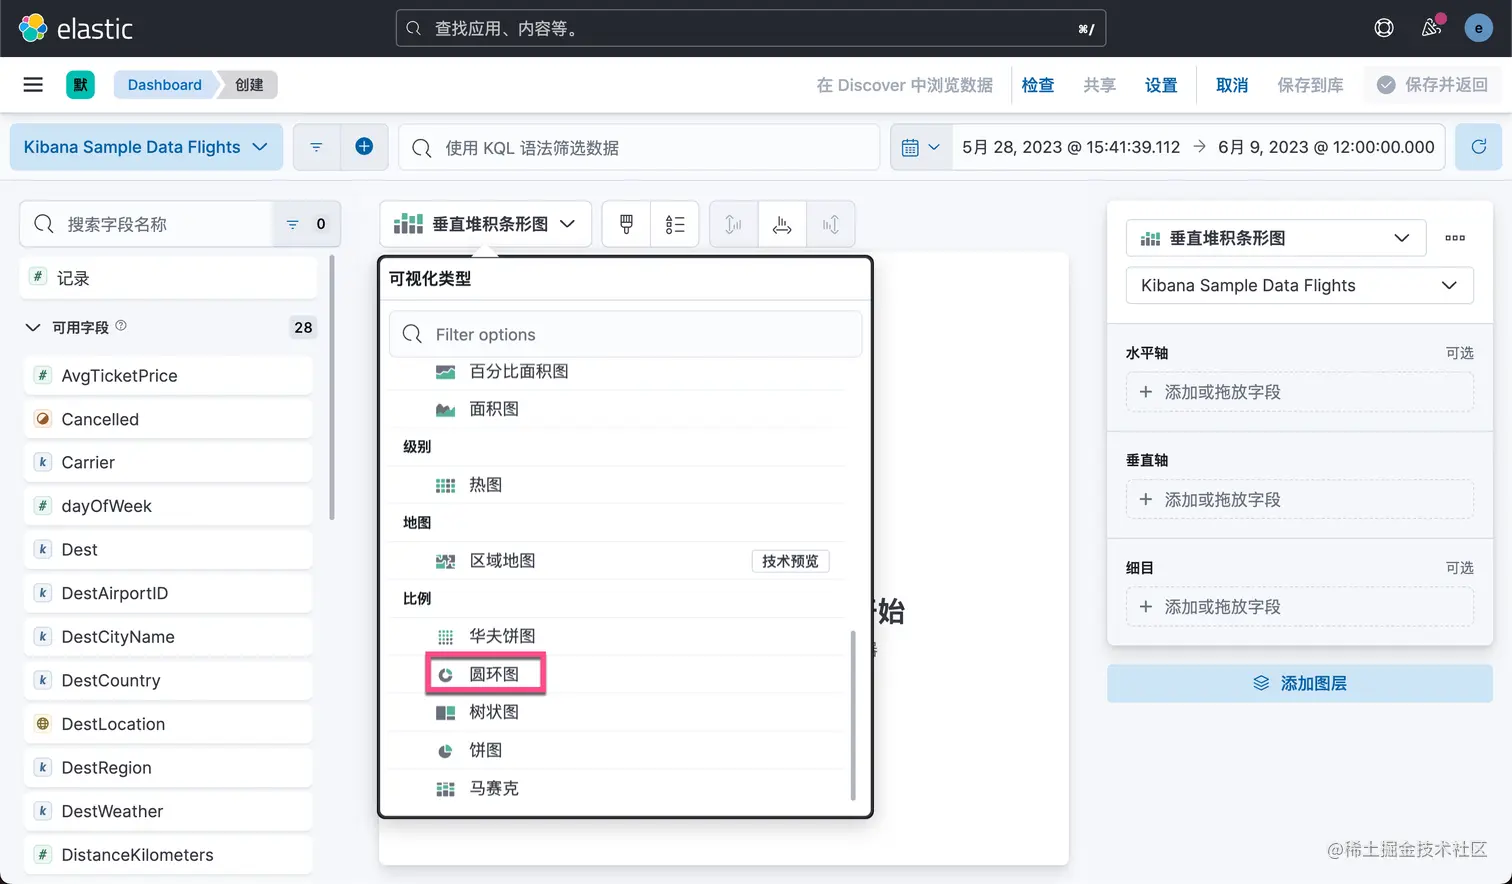Open the hamburger navigation menu
Image resolution: width=1512 pixels, height=884 pixels.
[33, 85]
